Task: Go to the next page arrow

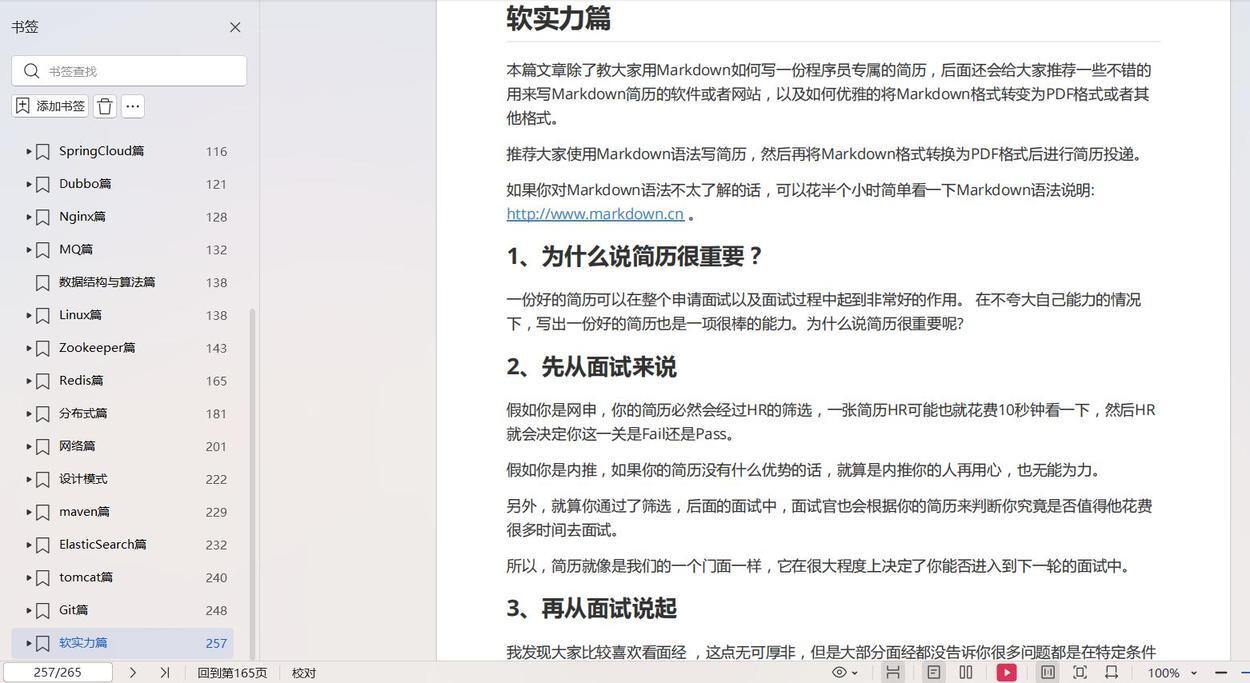Action: point(132,673)
